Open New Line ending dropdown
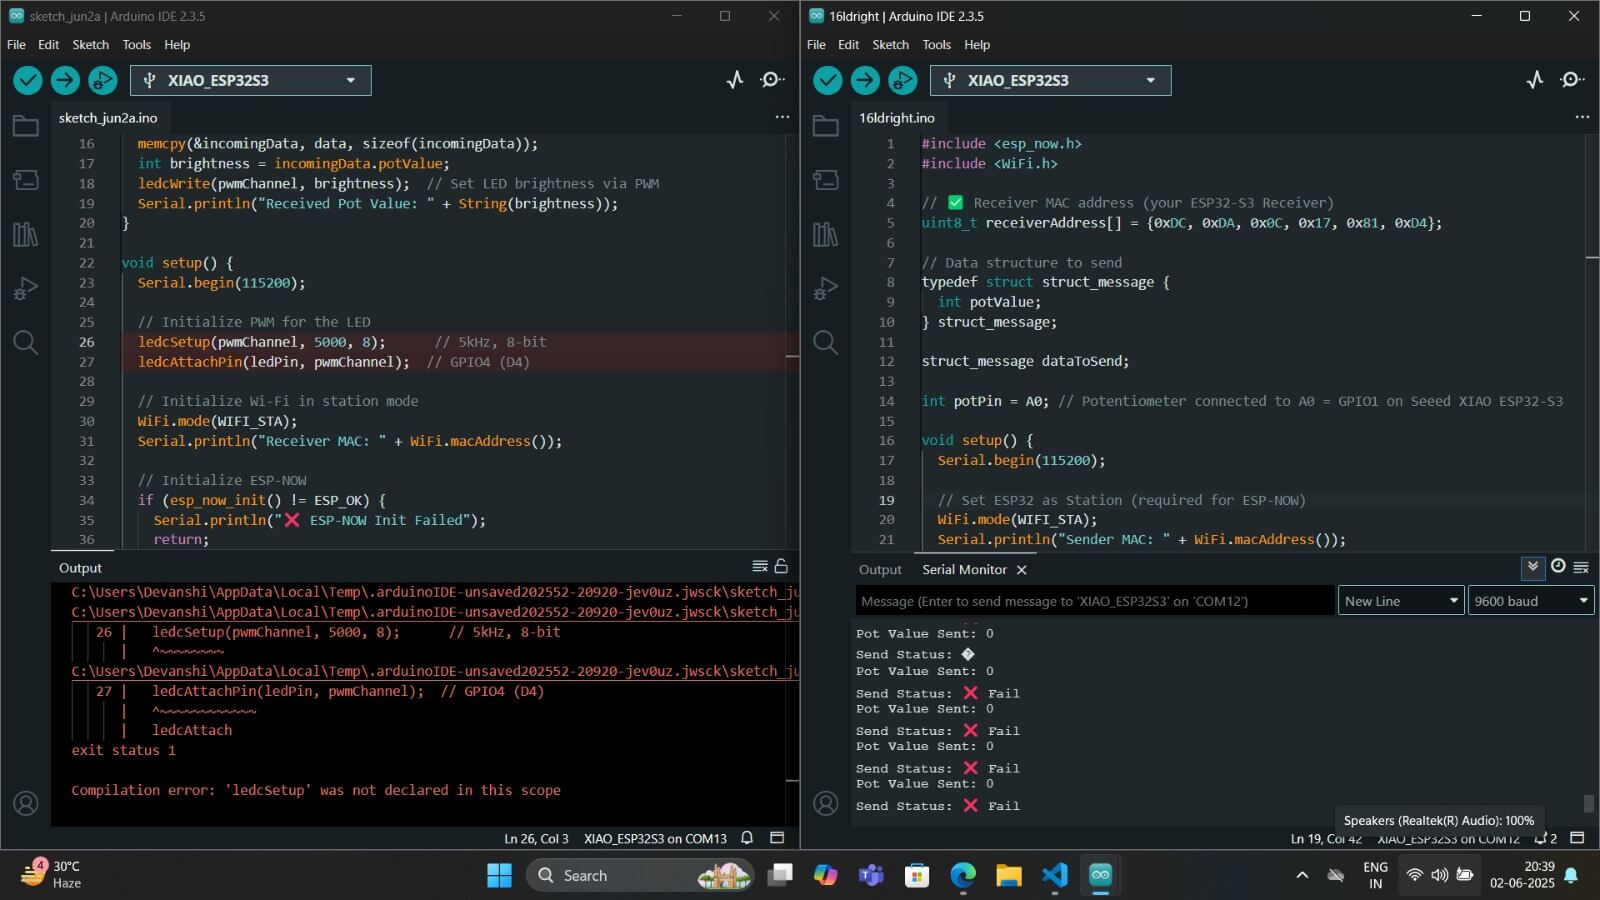Viewport: 1600px width, 900px height. pos(1401,601)
